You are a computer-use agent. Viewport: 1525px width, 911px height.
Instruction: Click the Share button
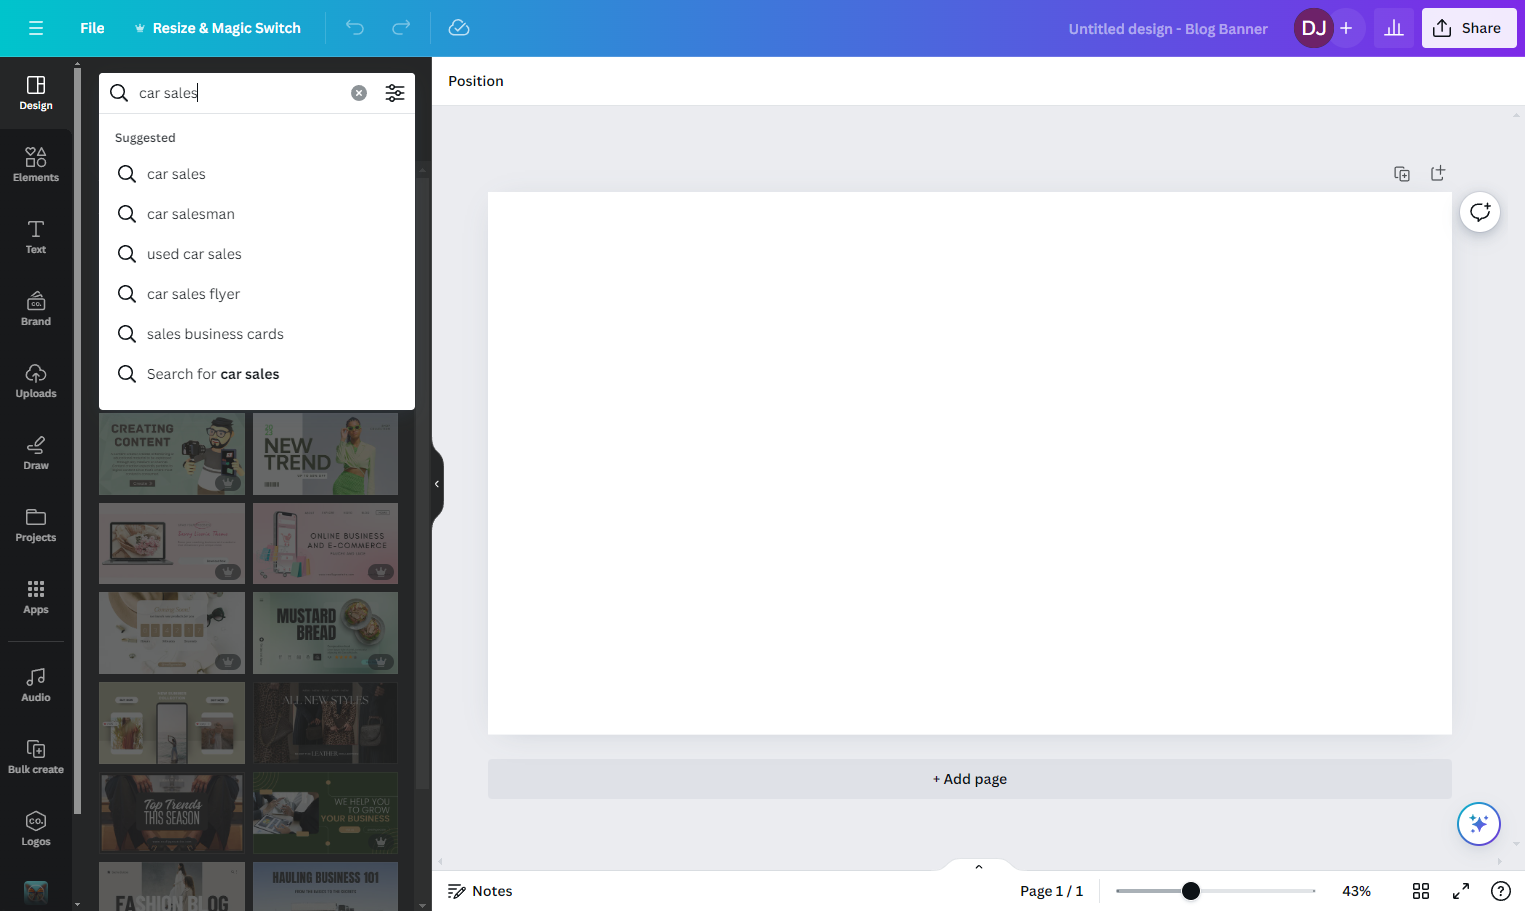coord(1469,28)
